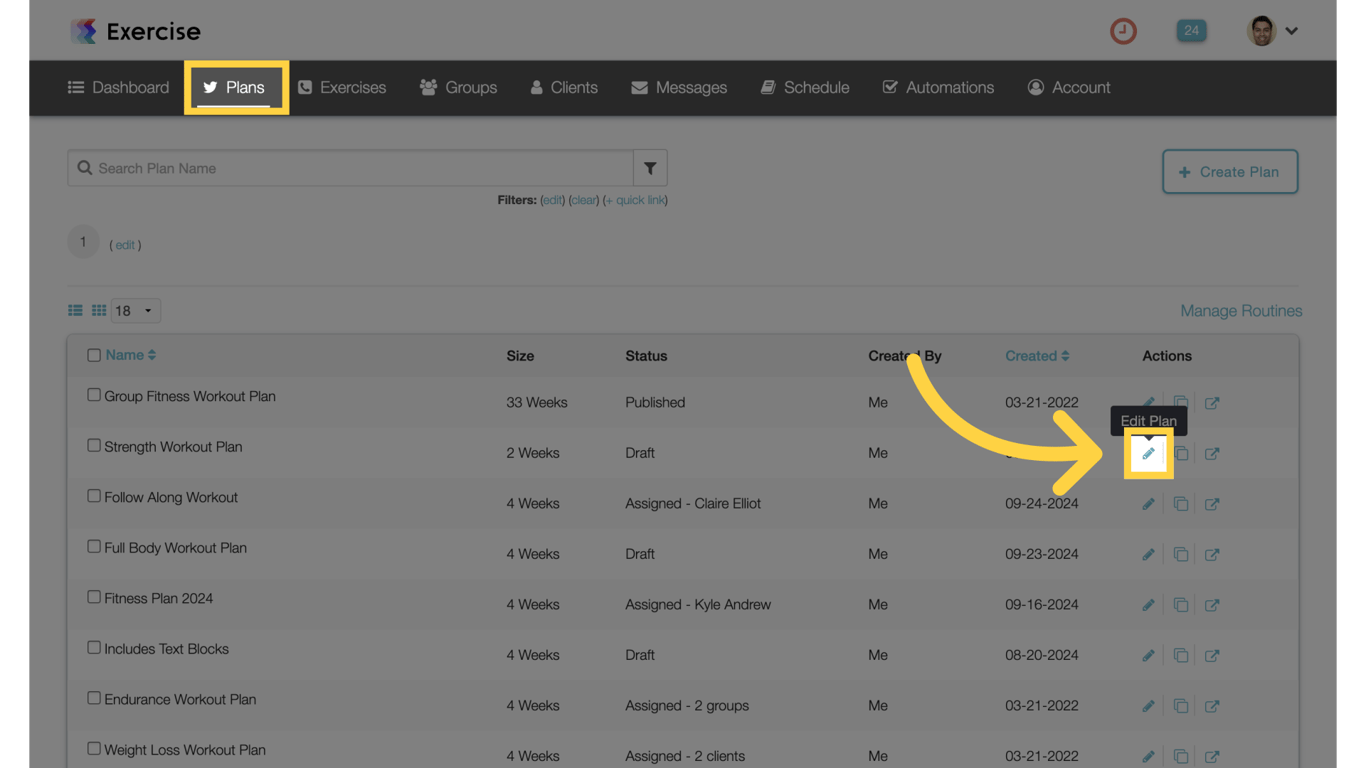Open the notifications badge showing 24
The width and height of the screenshot is (1366, 768).
pos(1191,31)
